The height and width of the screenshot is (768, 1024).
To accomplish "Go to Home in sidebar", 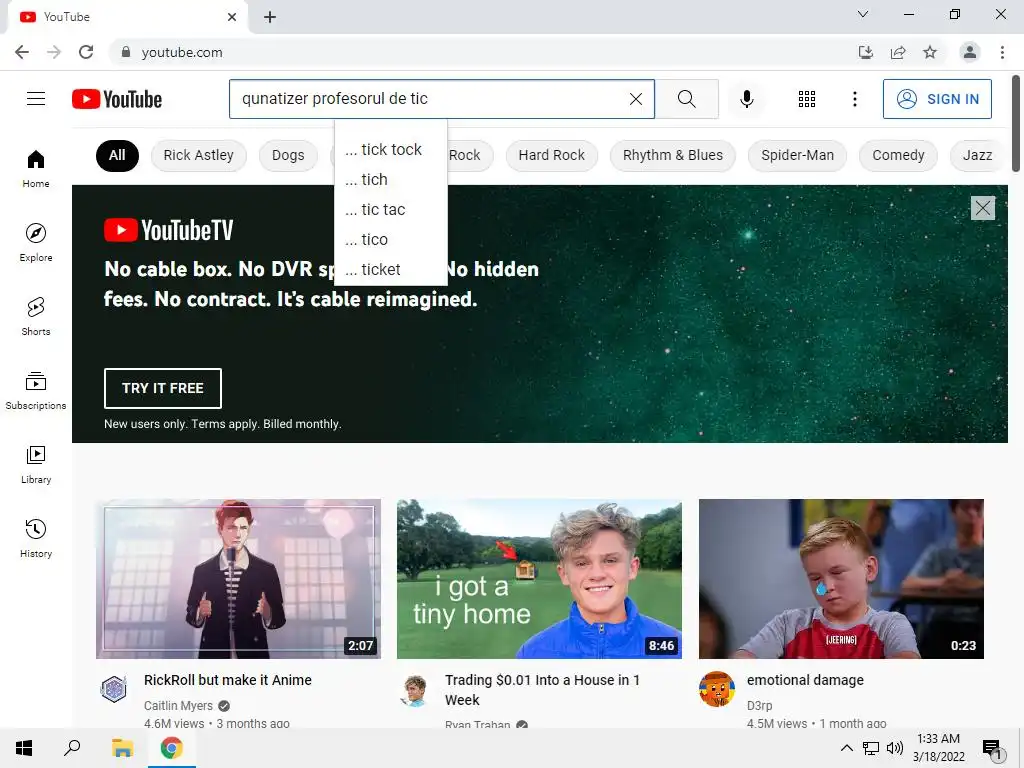I will pyautogui.click(x=36, y=168).
